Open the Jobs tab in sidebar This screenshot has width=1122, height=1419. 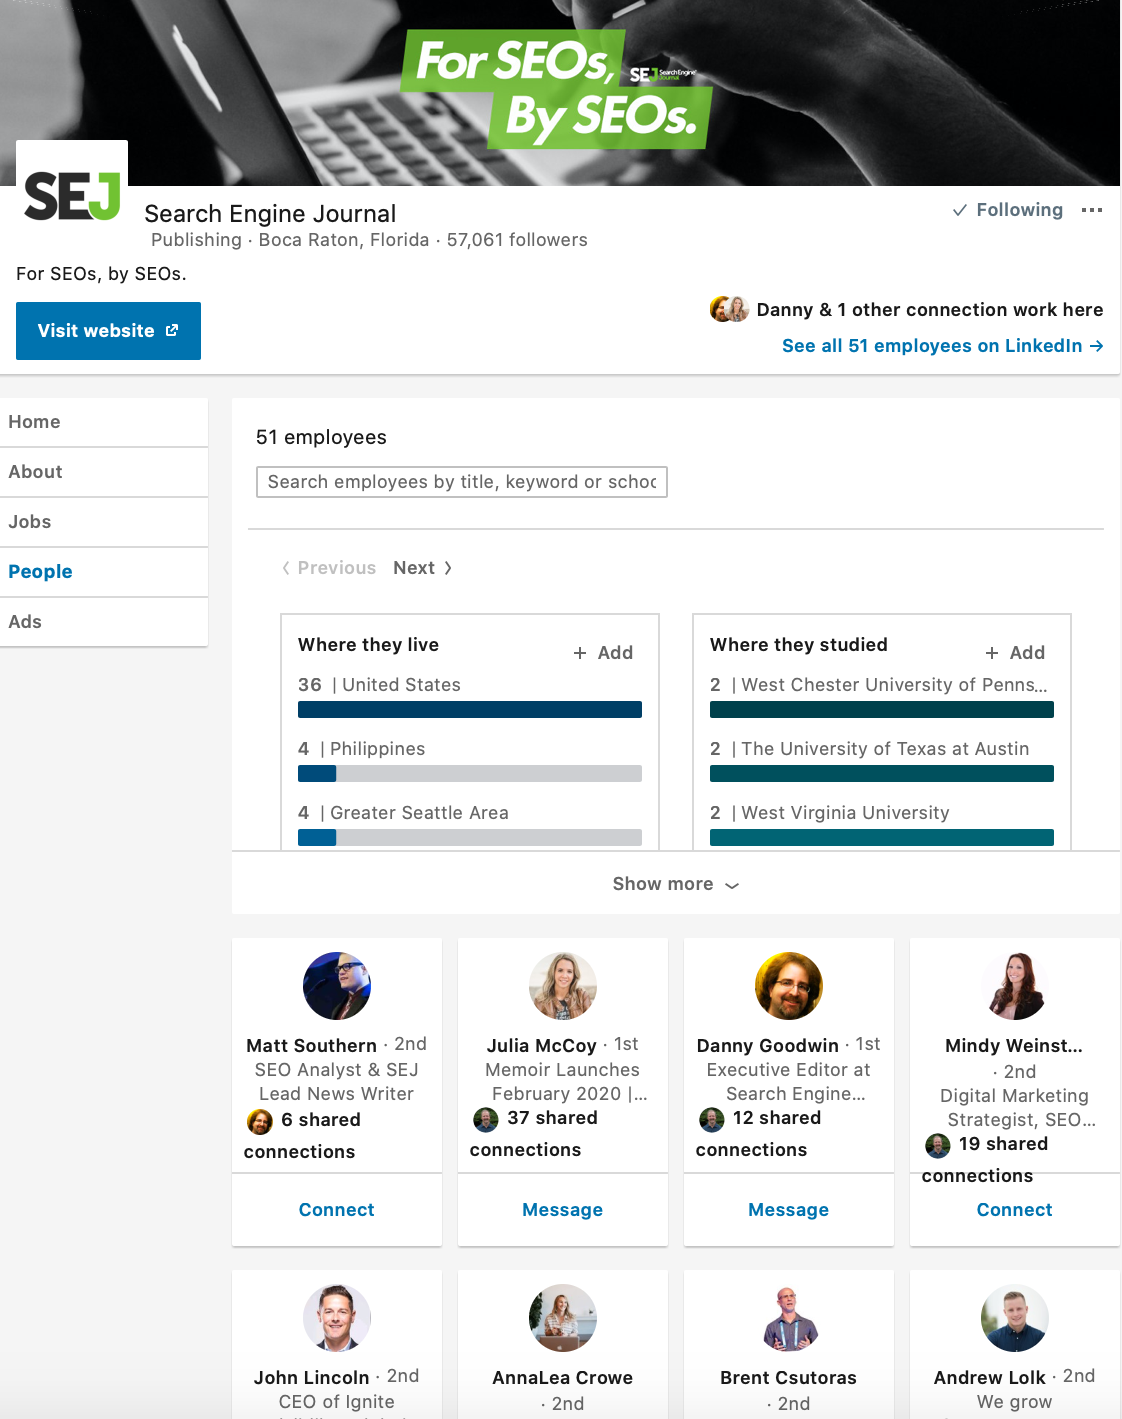coord(30,522)
